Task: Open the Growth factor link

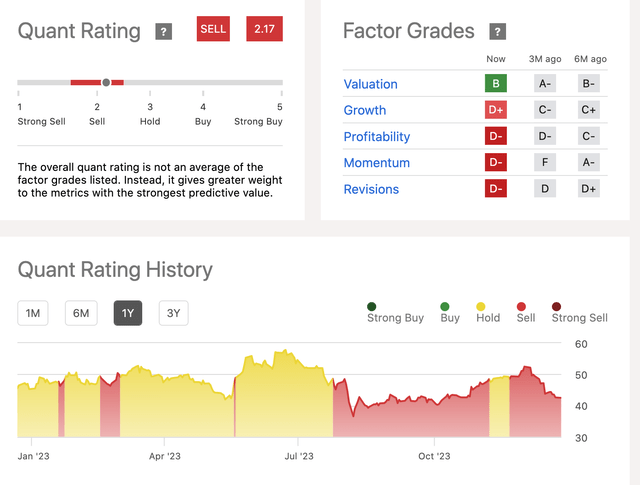Action: 364,110
